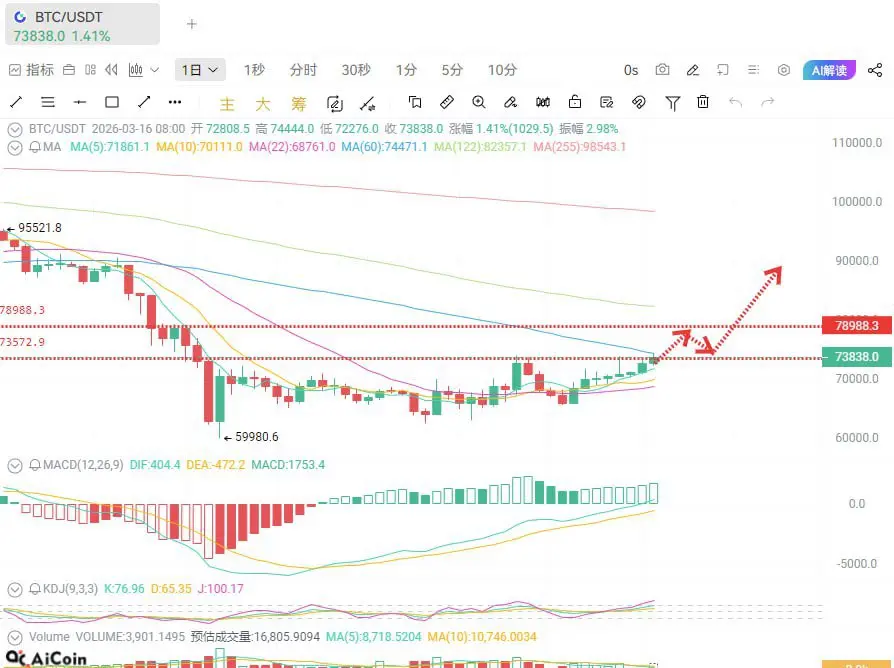The image size is (894, 668).
Task: Click the rewind replay icon
Action: pyautogui.click(x=112, y=70)
